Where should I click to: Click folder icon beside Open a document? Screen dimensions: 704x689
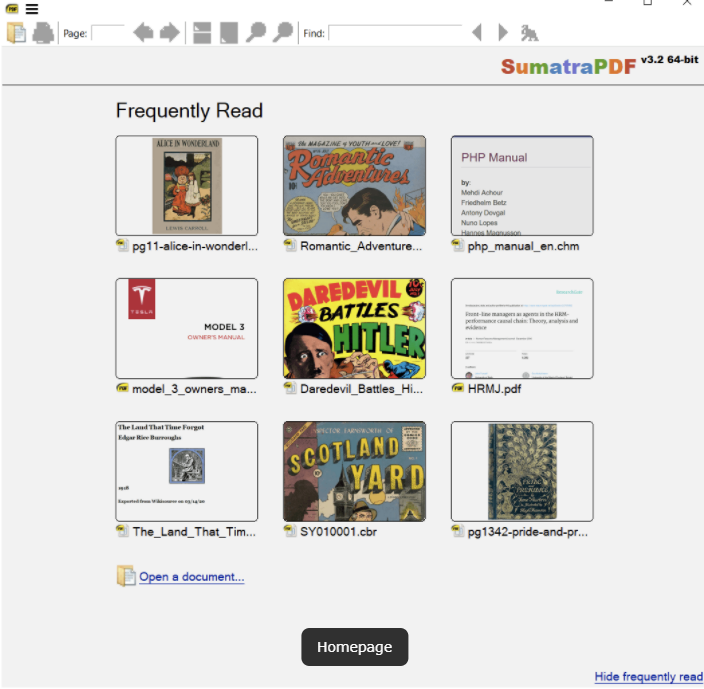(126, 576)
